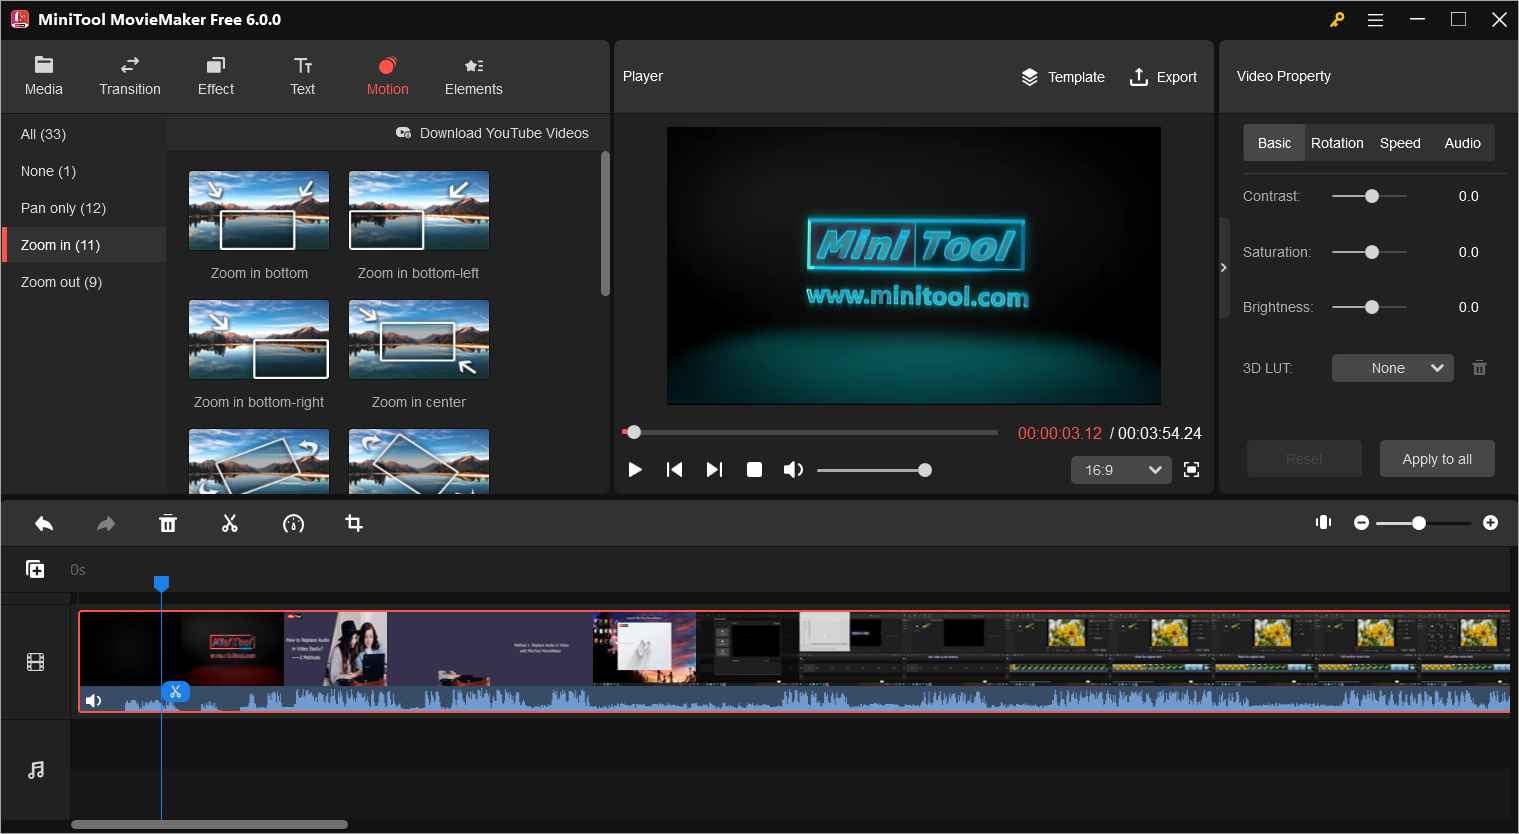The height and width of the screenshot is (834, 1519).
Task: Adjust the Contrast slider
Action: tap(1370, 196)
